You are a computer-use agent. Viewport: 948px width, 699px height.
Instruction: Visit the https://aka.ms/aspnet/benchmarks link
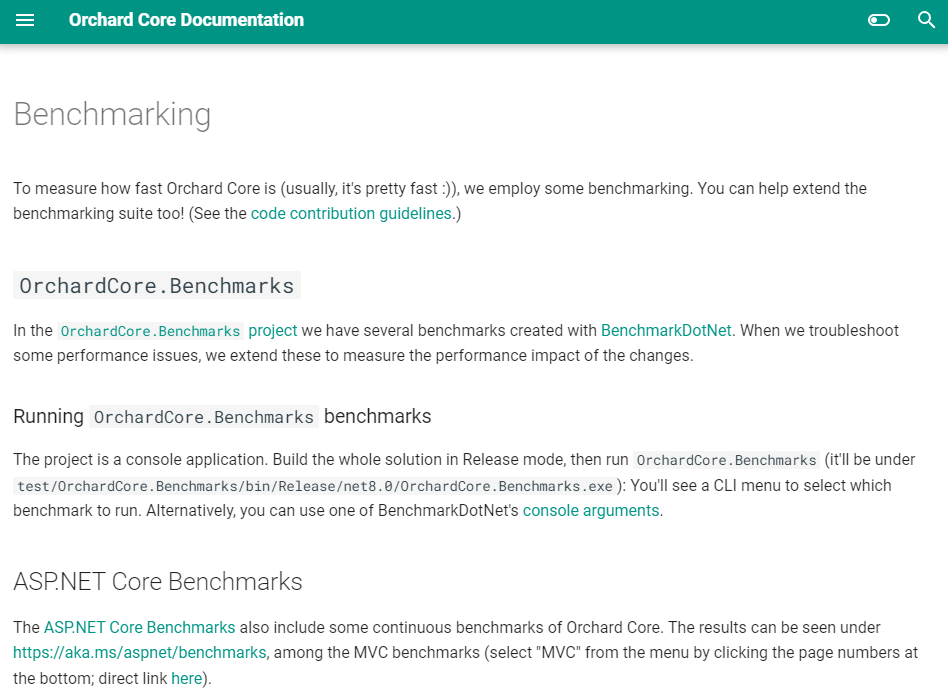[140, 653]
